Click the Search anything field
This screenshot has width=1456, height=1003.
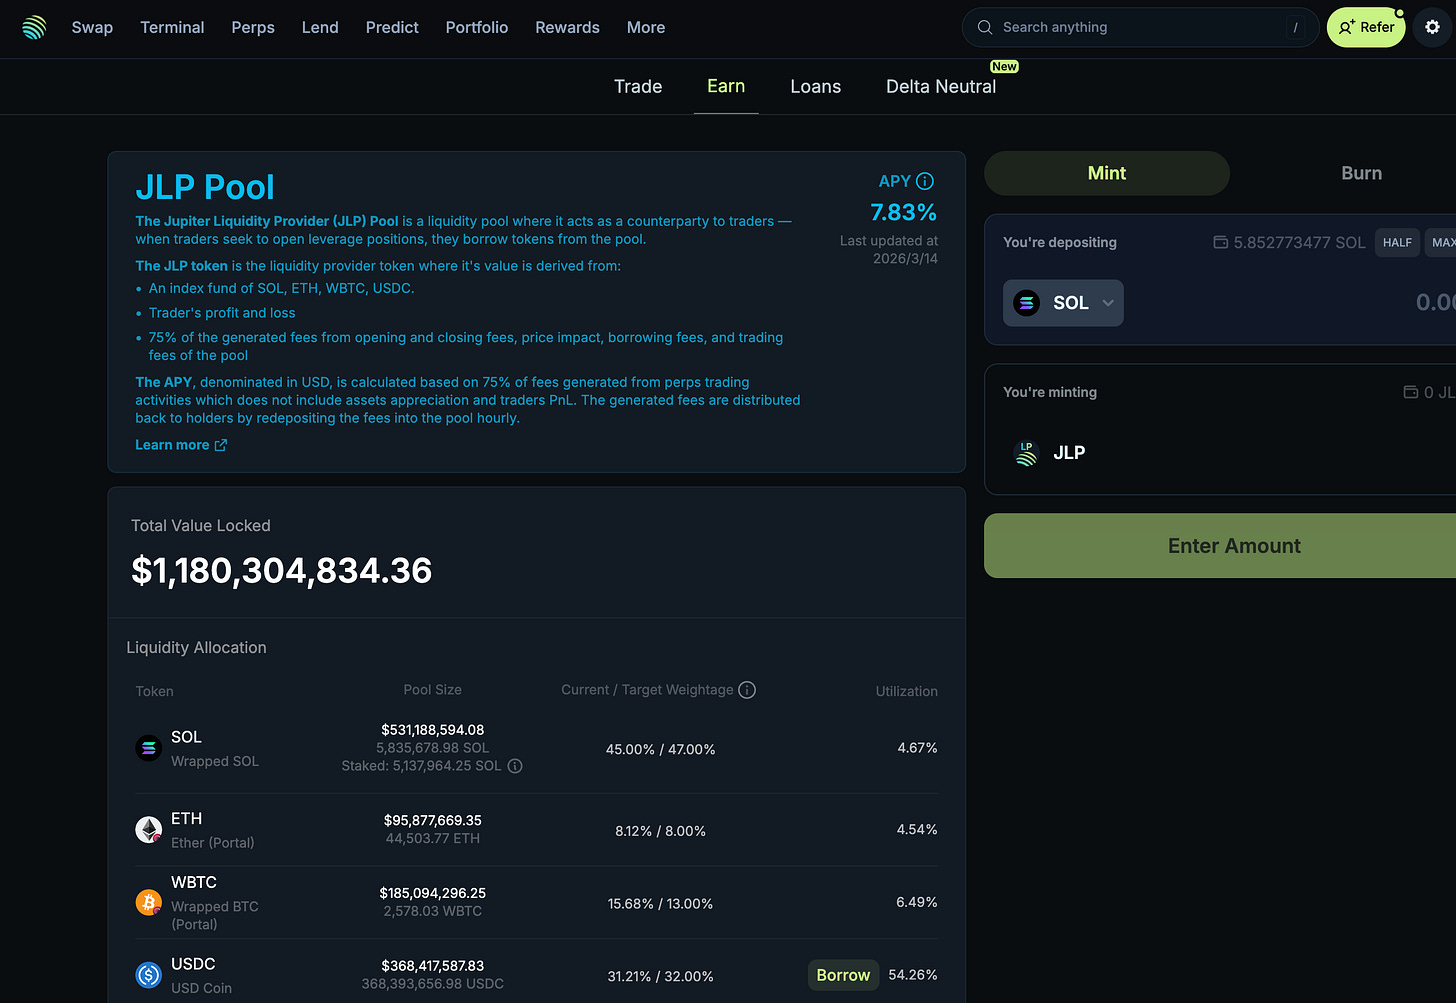pyautogui.click(x=1140, y=27)
